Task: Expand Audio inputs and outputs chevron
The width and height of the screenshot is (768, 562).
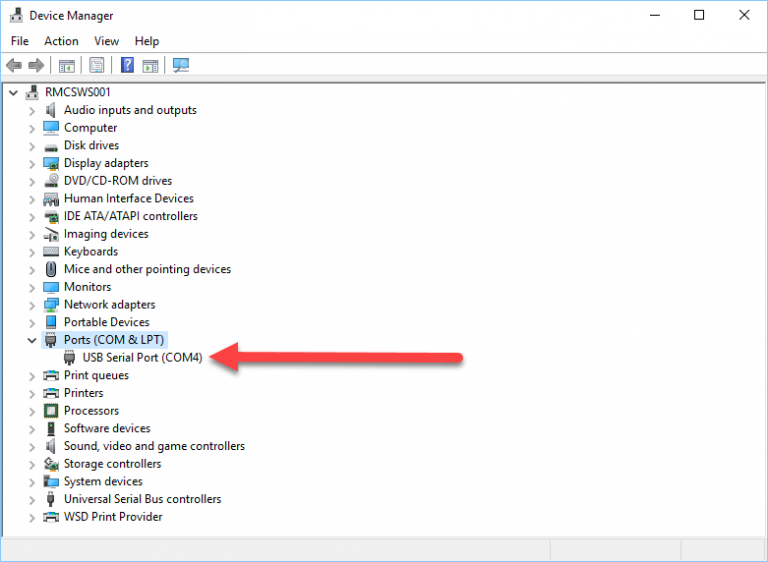Action: [x=32, y=111]
